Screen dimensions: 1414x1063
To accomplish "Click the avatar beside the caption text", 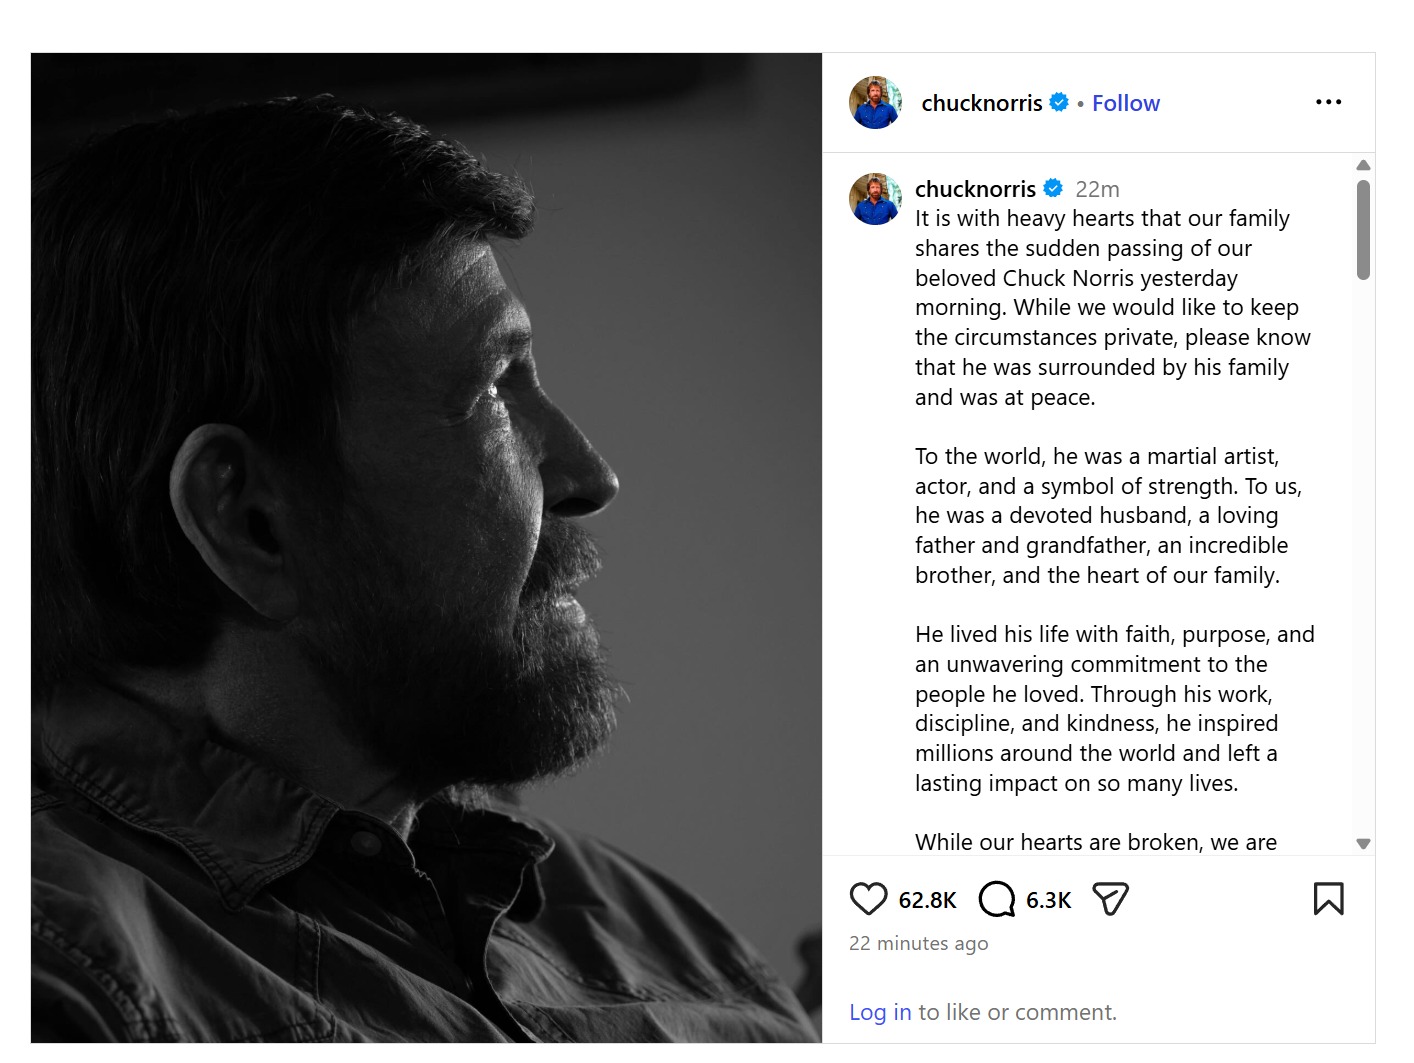I will [x=875, y=199].
